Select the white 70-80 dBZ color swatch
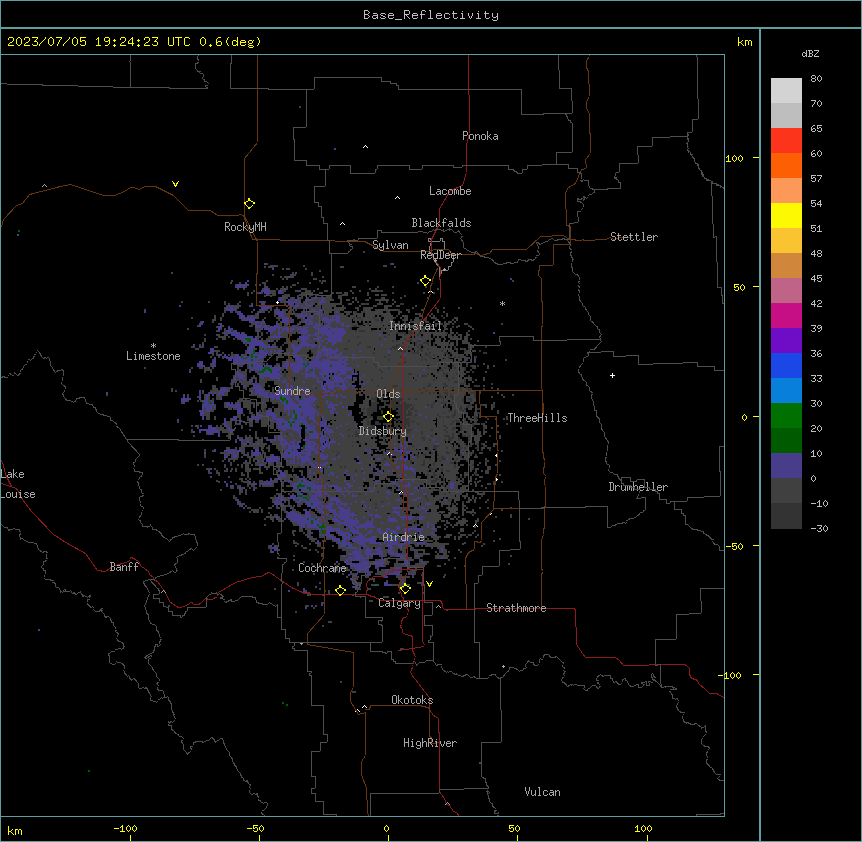This screenshot has height=842, width=862. [x=786, y=91]
